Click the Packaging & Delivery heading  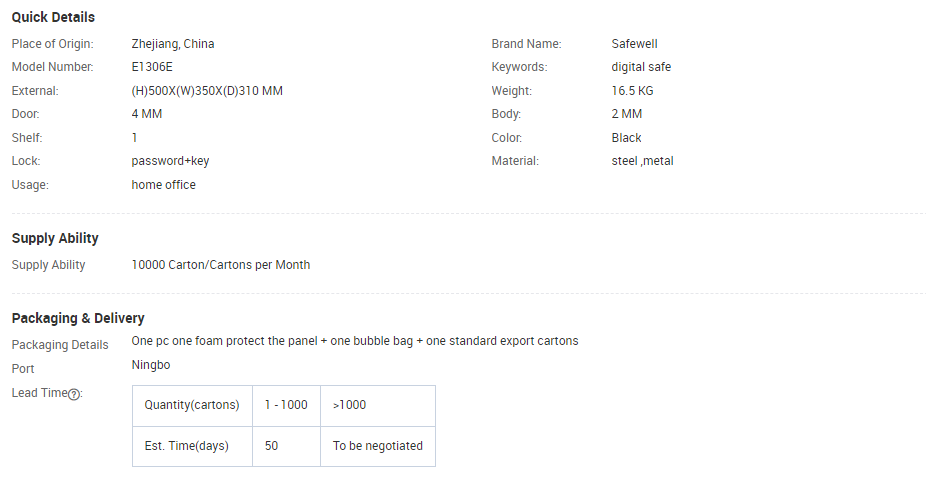coord(78,318)
